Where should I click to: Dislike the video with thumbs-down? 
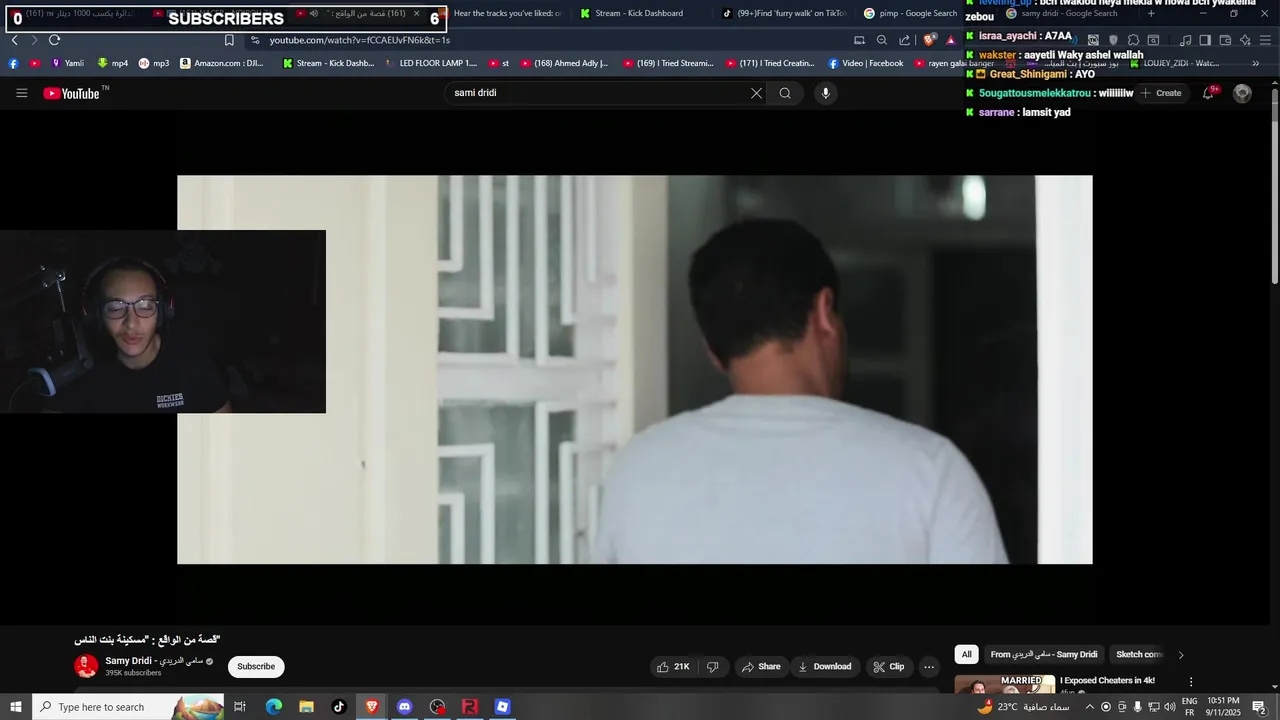pos(713,667)
